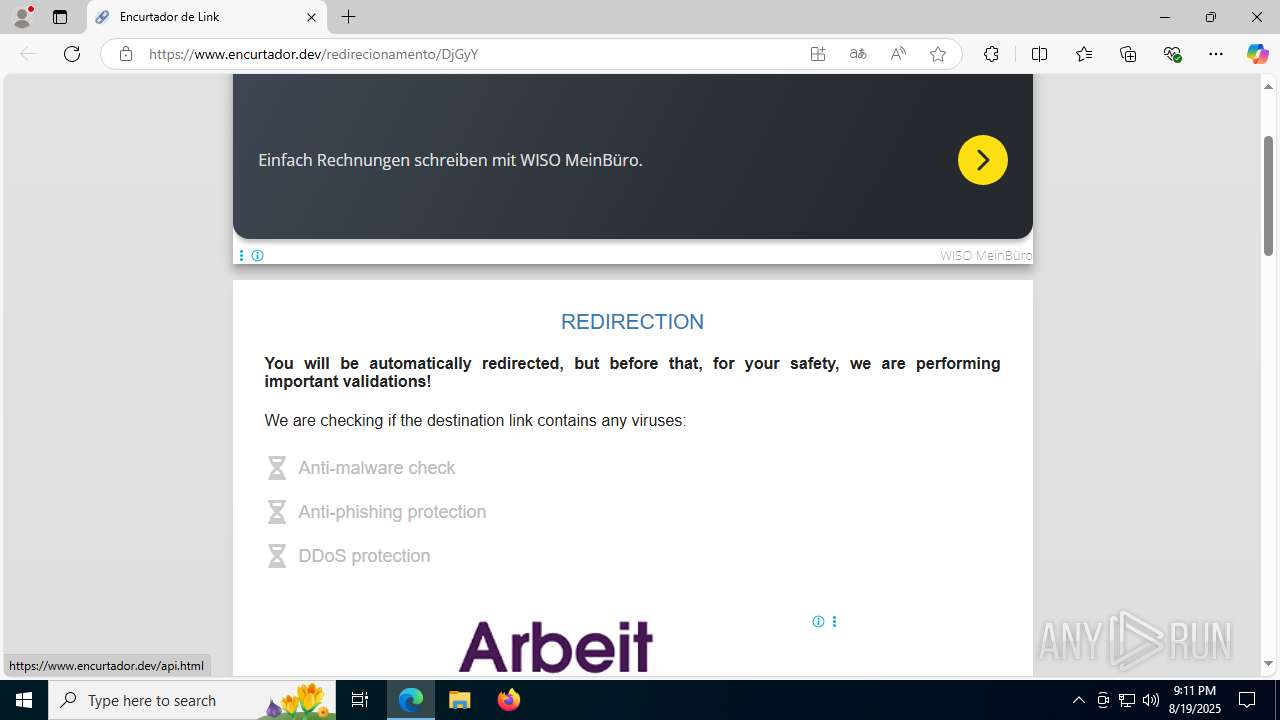Open the Extensions puzzle icon
Image resolution: width=1280 pixels, height=720 pixels.
point(991,54)
